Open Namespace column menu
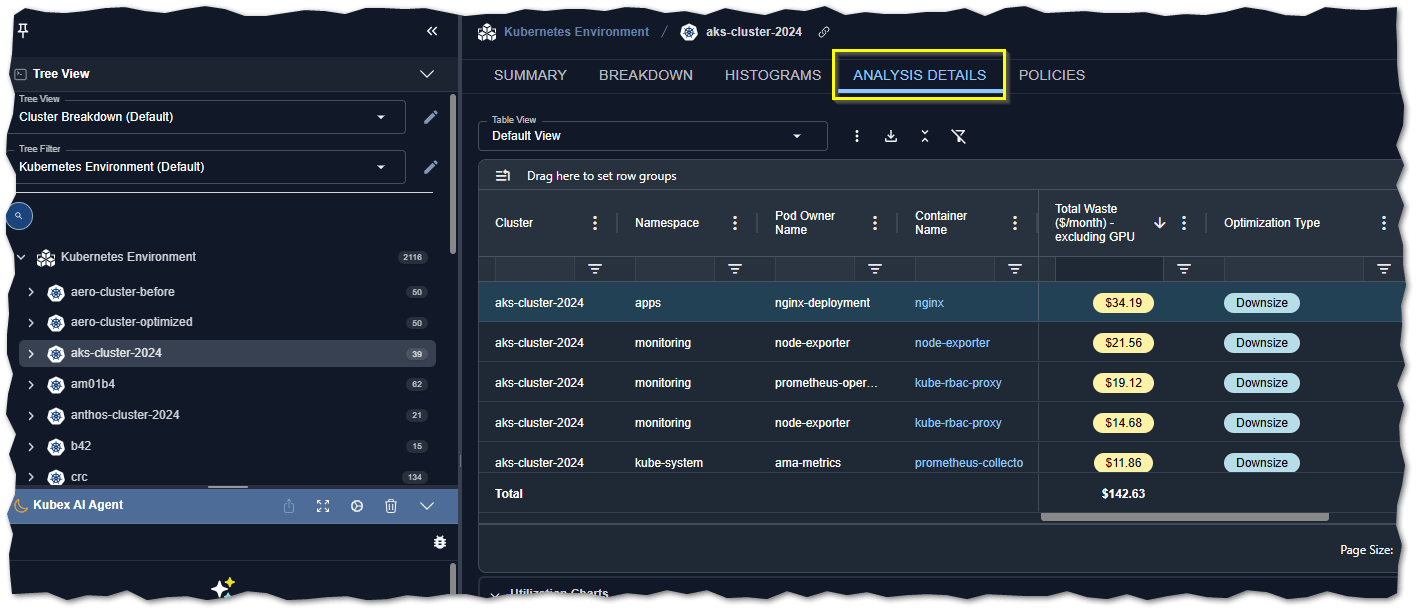This screenshot has height=610, width=1416. pyautogui.click(x=735, y=223)
